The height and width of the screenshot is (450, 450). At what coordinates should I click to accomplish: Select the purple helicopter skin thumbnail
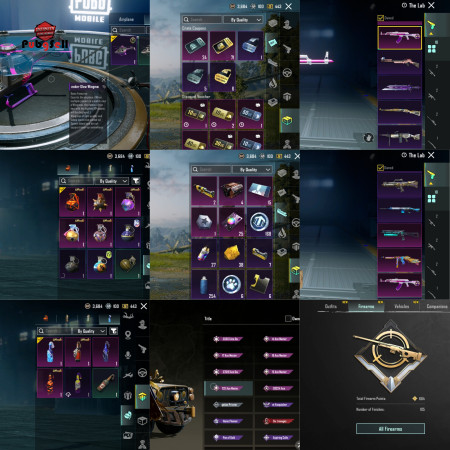pos(123,50)
